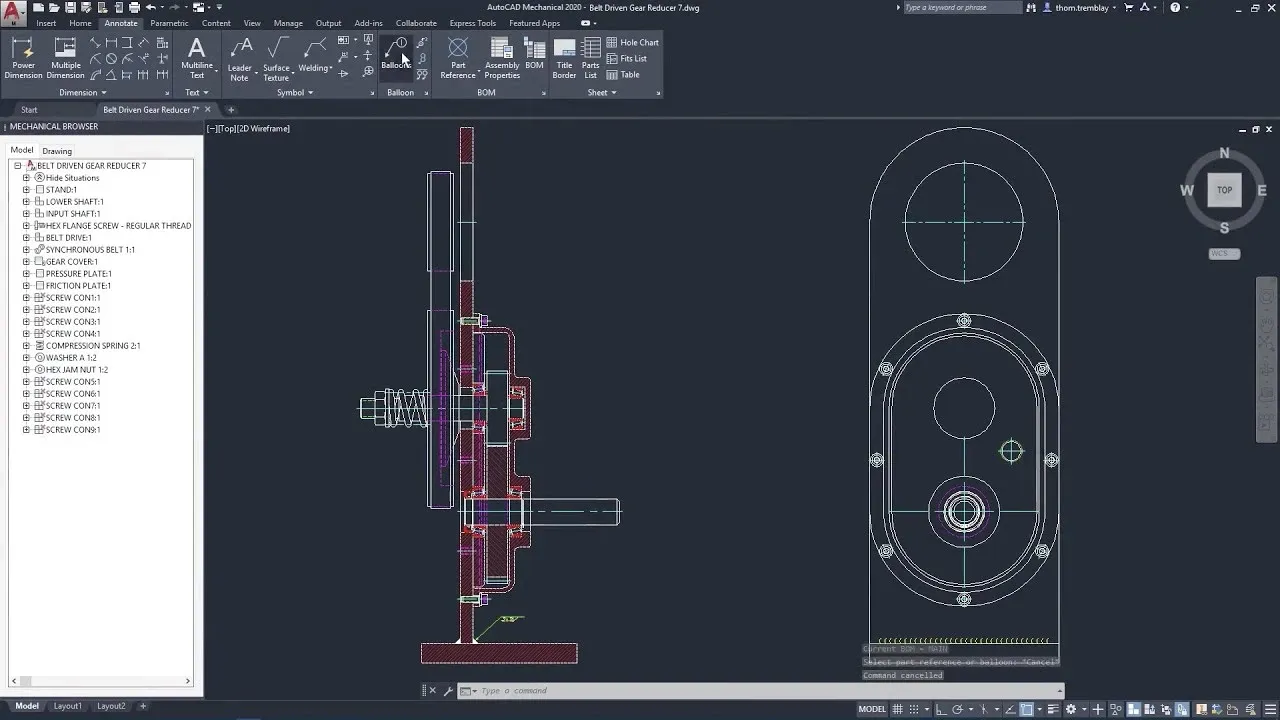Switch to the Parametric ribbon tab
The height and width of the screenshot is (720, 1280).
pos(168,23)
